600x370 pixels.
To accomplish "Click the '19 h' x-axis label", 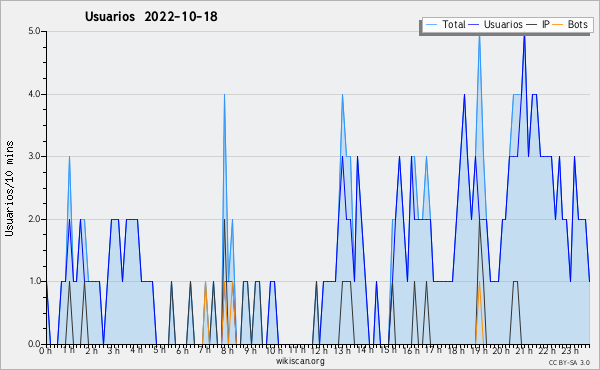I will pyautogui.click(x=479, y=351).
